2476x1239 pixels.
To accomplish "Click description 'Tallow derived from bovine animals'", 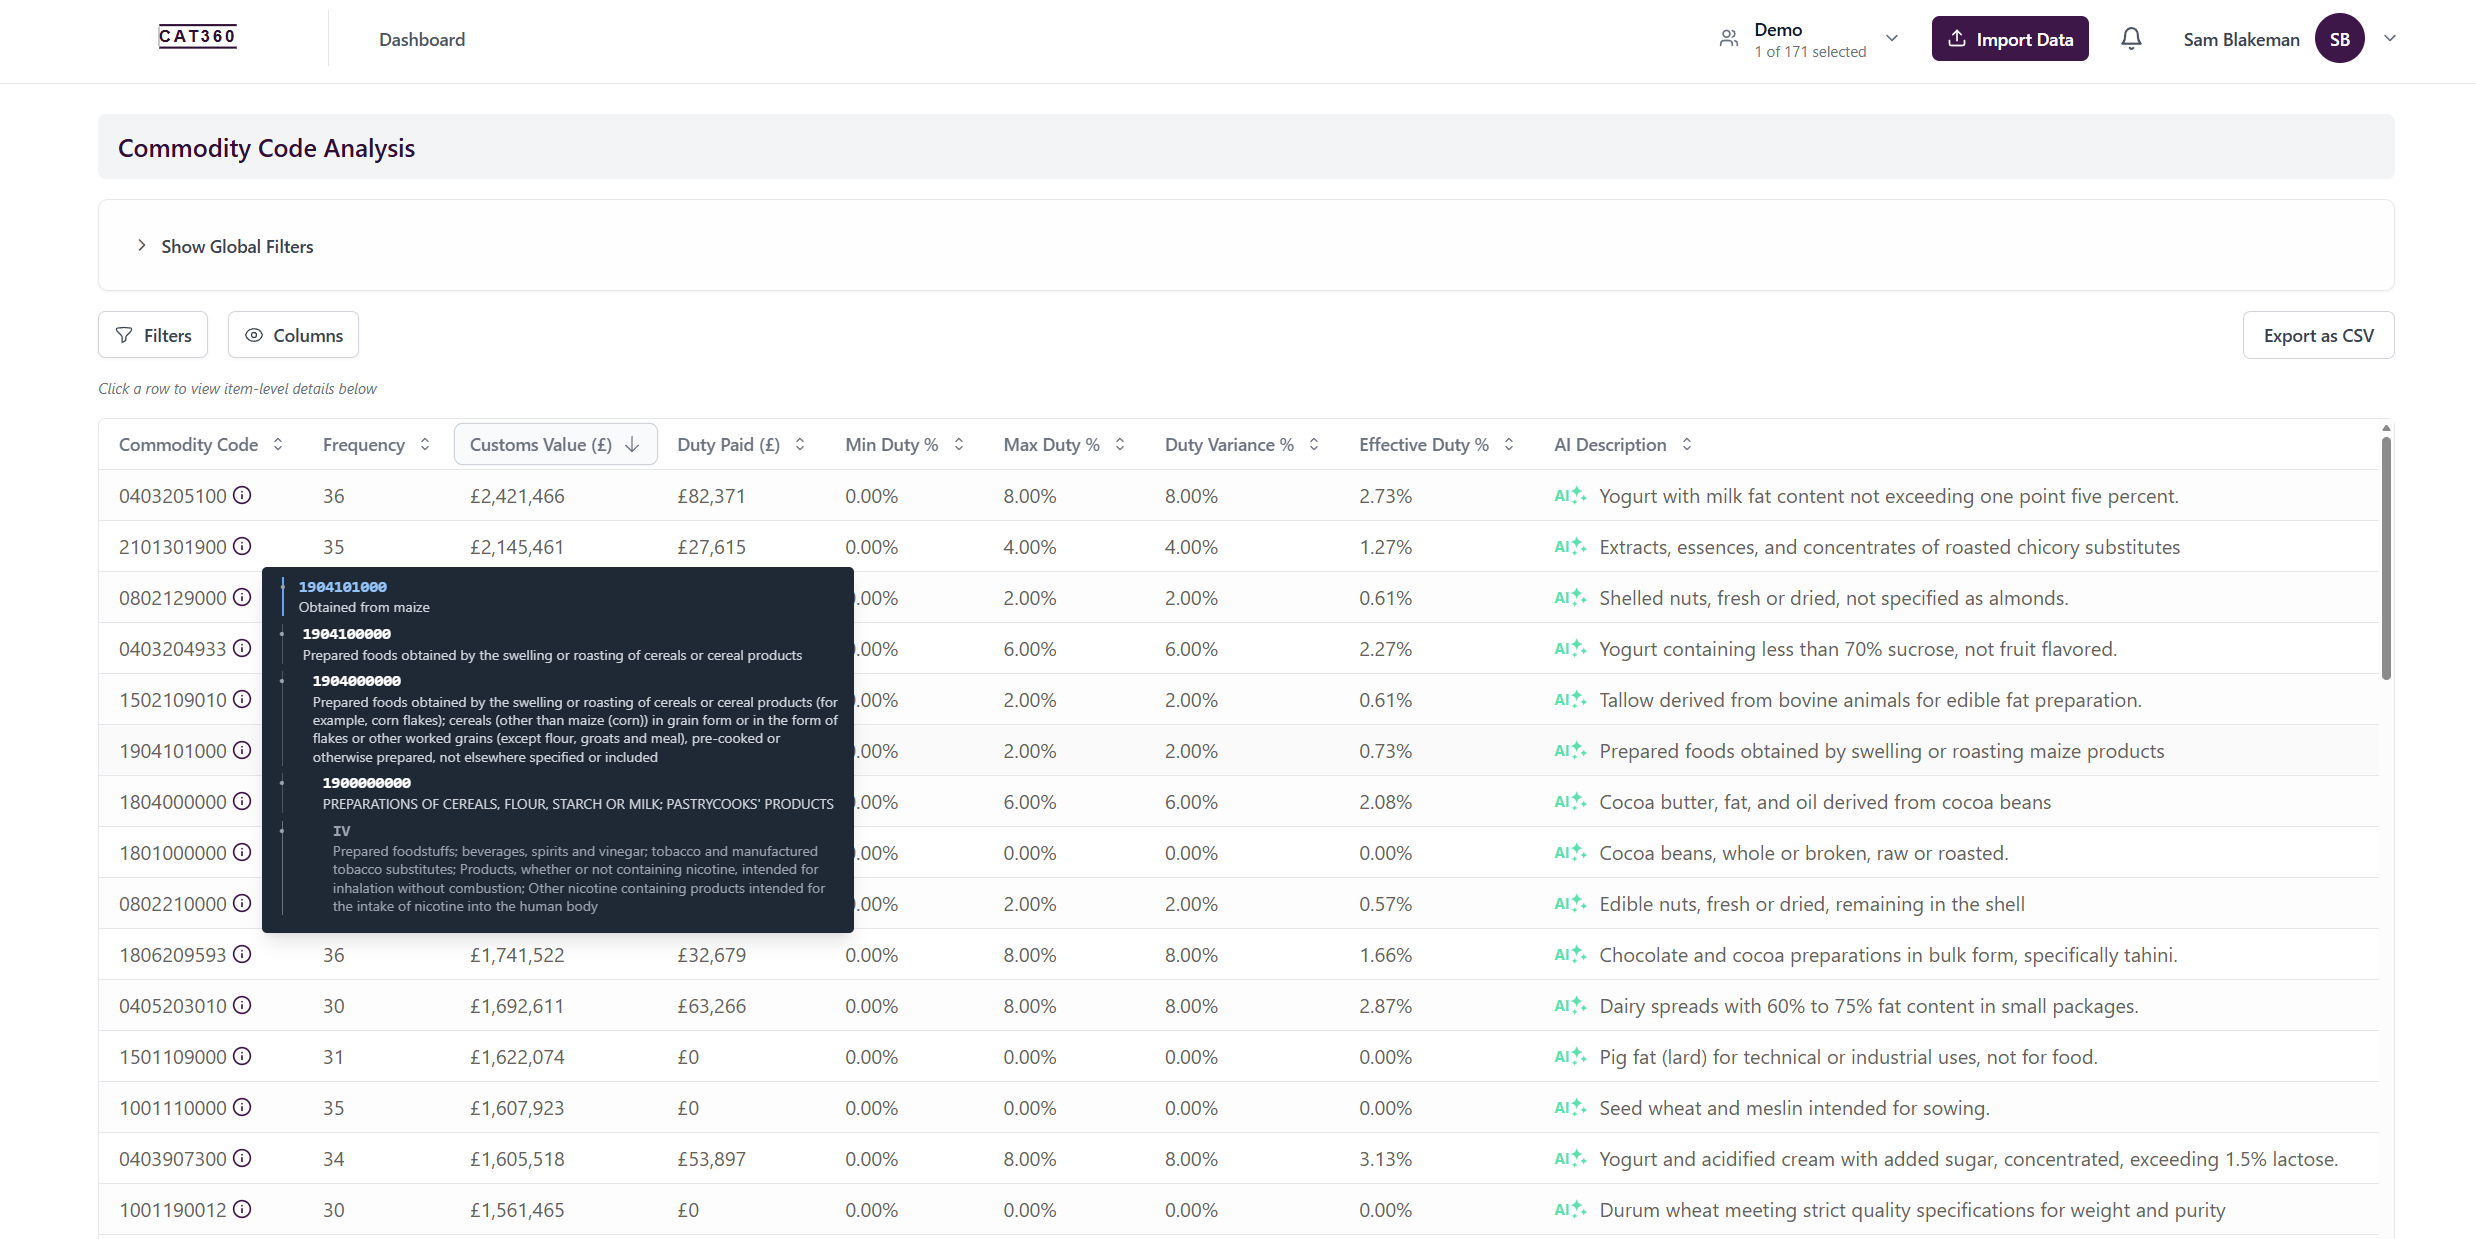I will coord(1870,700).
